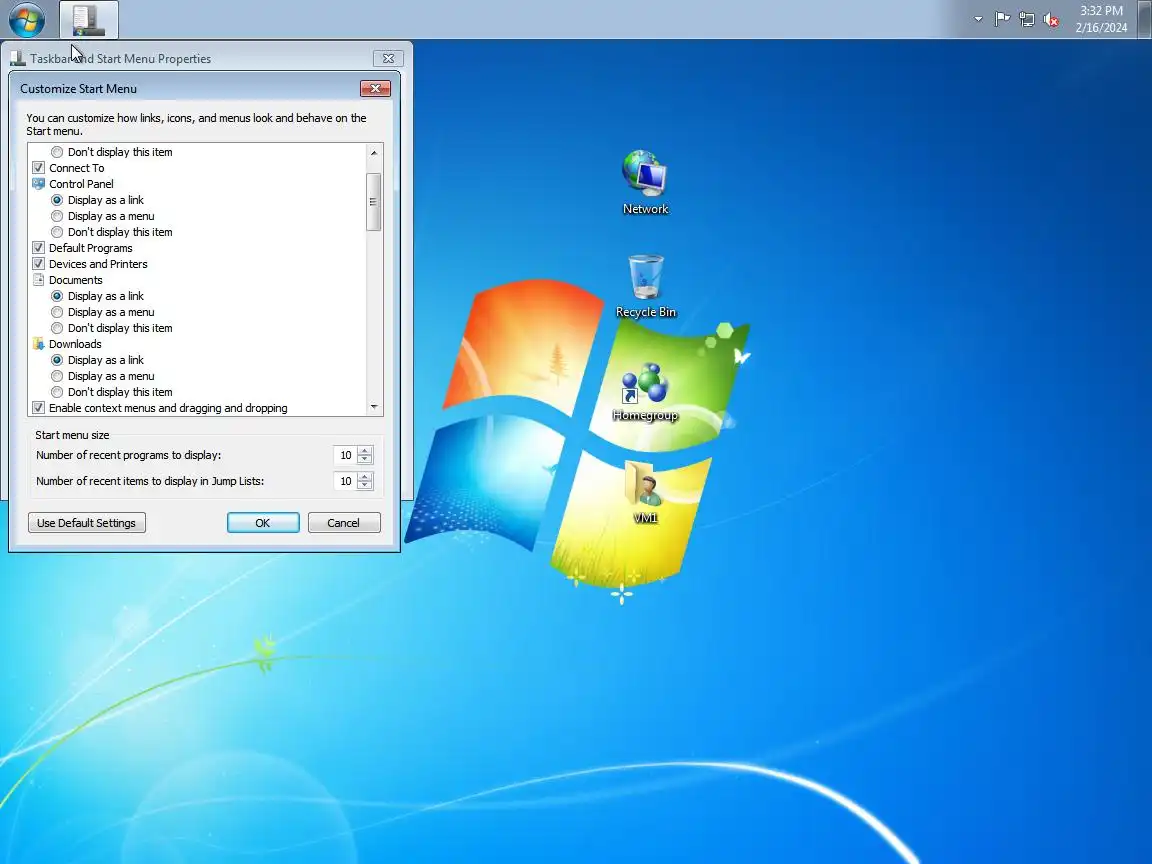Toggle Enable context menus and dragging checkbox

point(38,408)
